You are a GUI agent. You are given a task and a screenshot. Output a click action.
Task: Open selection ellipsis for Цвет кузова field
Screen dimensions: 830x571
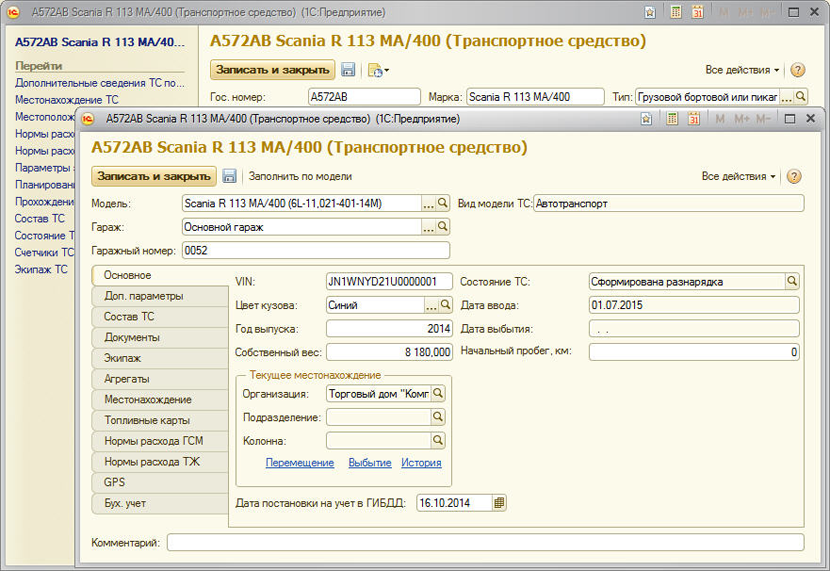432,305
